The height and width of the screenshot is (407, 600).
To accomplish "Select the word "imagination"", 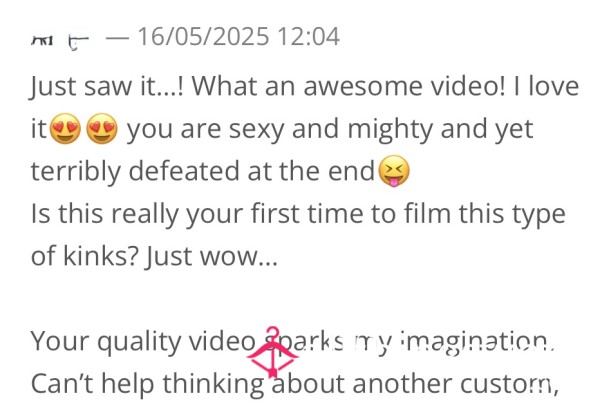I will tap(477, 342).
